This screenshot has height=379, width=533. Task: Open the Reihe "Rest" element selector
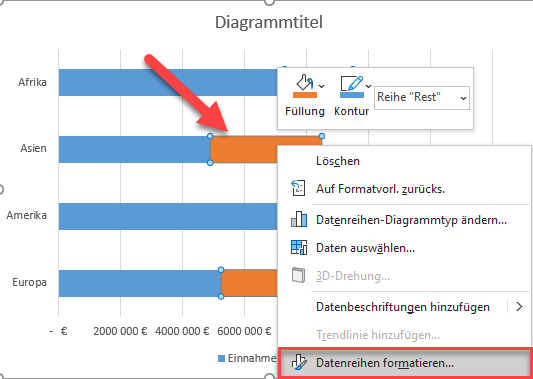(x=422, y=98)
